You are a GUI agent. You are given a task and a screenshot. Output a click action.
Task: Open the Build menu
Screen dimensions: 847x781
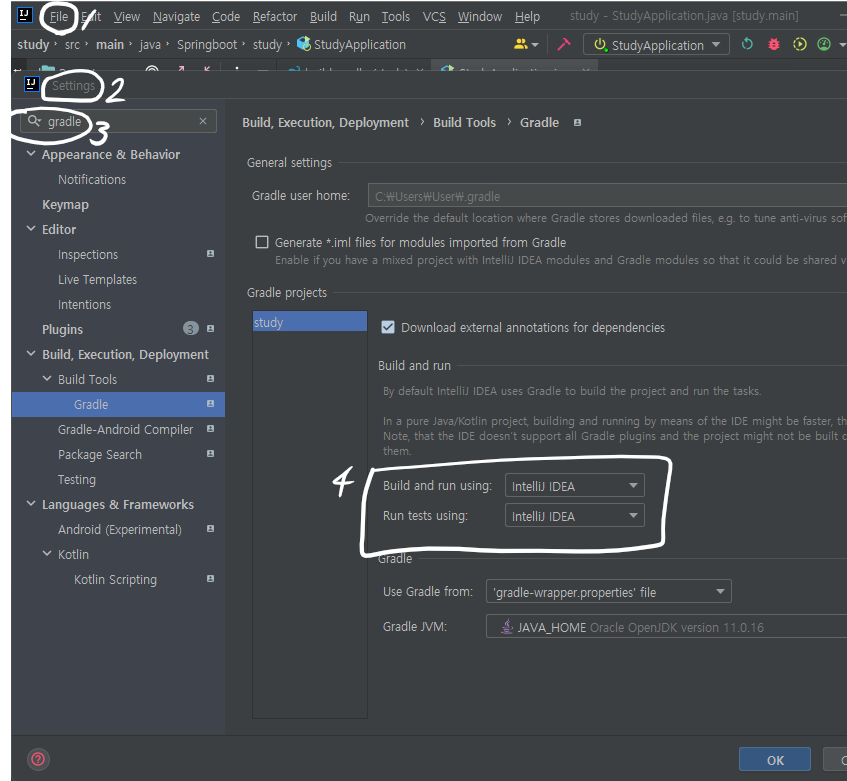[x=323, y=17]
